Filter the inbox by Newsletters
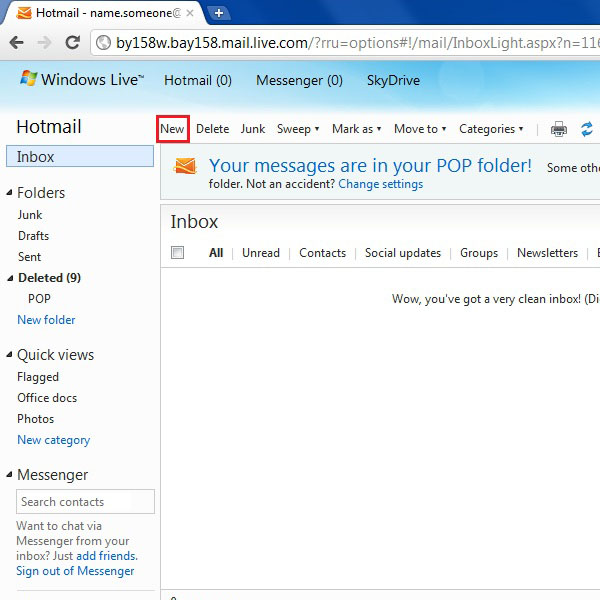Image resolution: width=600 pixels, height=600 pixels. click(547, 253)
